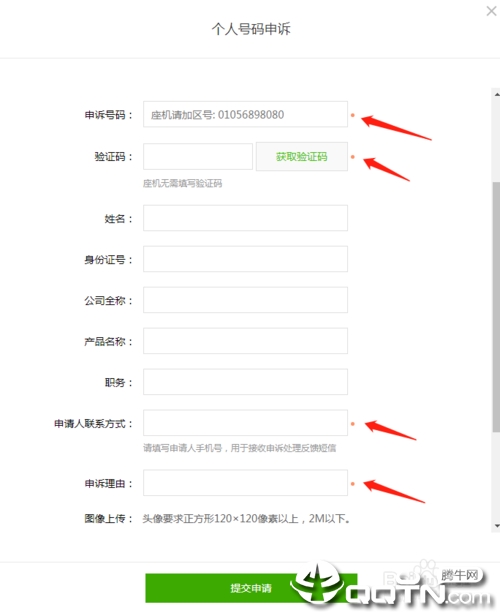Viewport: 500px width, 613px height.
Task: Click required marker beside 申诉号码 field
Action: pyautogui.click(x=353, y=115)
